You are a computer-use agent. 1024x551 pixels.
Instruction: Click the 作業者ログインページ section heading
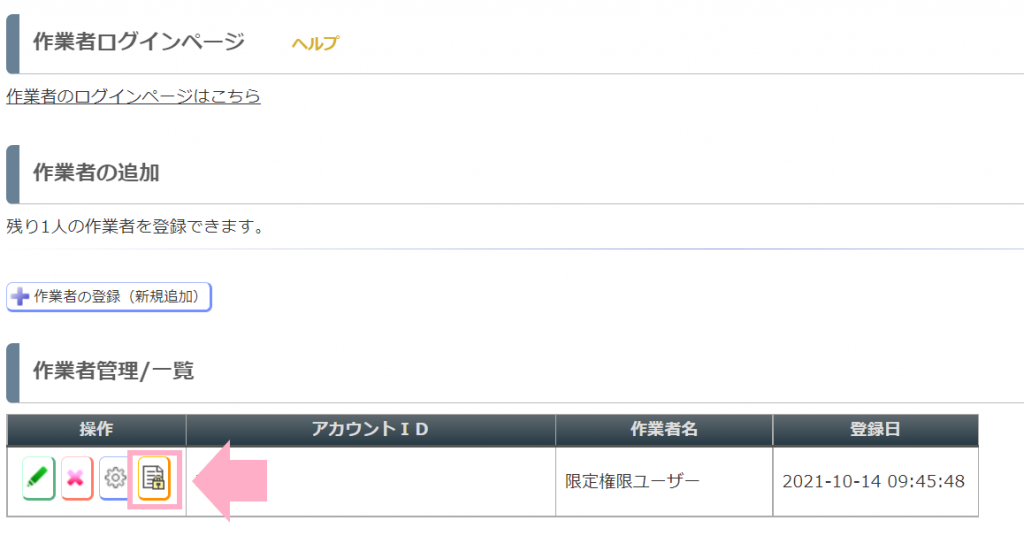click(138, 42)
